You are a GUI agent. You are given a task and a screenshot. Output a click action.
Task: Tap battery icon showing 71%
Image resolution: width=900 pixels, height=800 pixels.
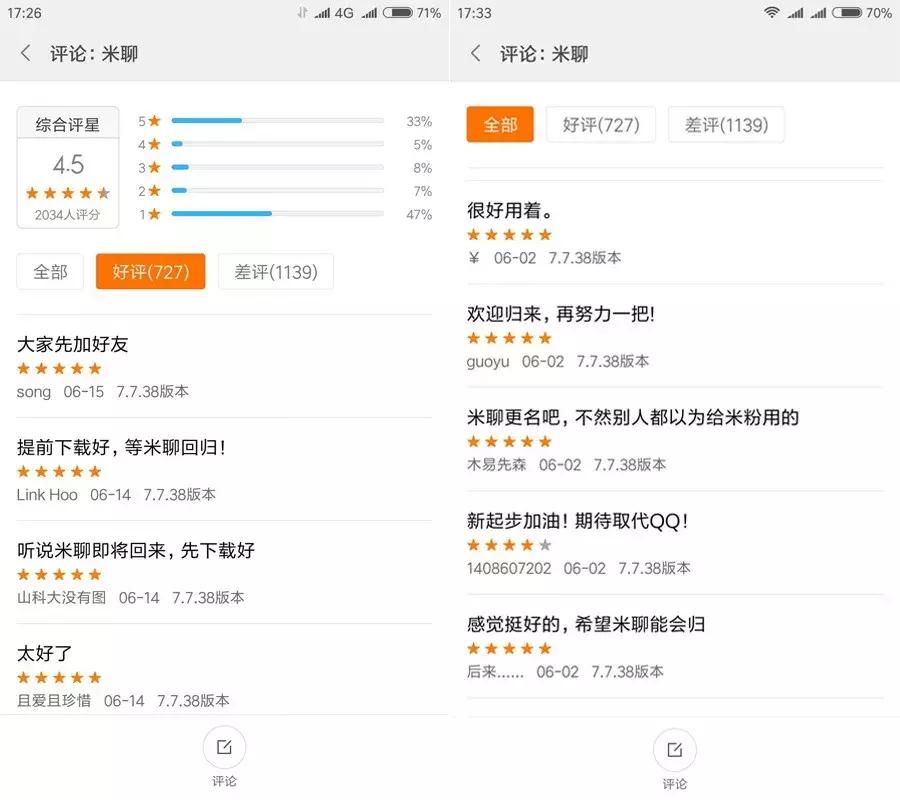click(x=398, y=13)
